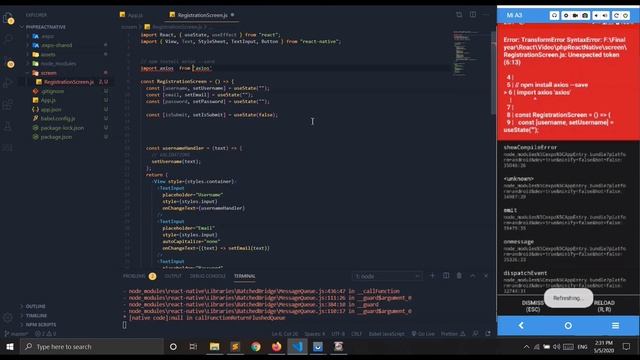Tap the Android home circle on the phone

pos(568,325)
